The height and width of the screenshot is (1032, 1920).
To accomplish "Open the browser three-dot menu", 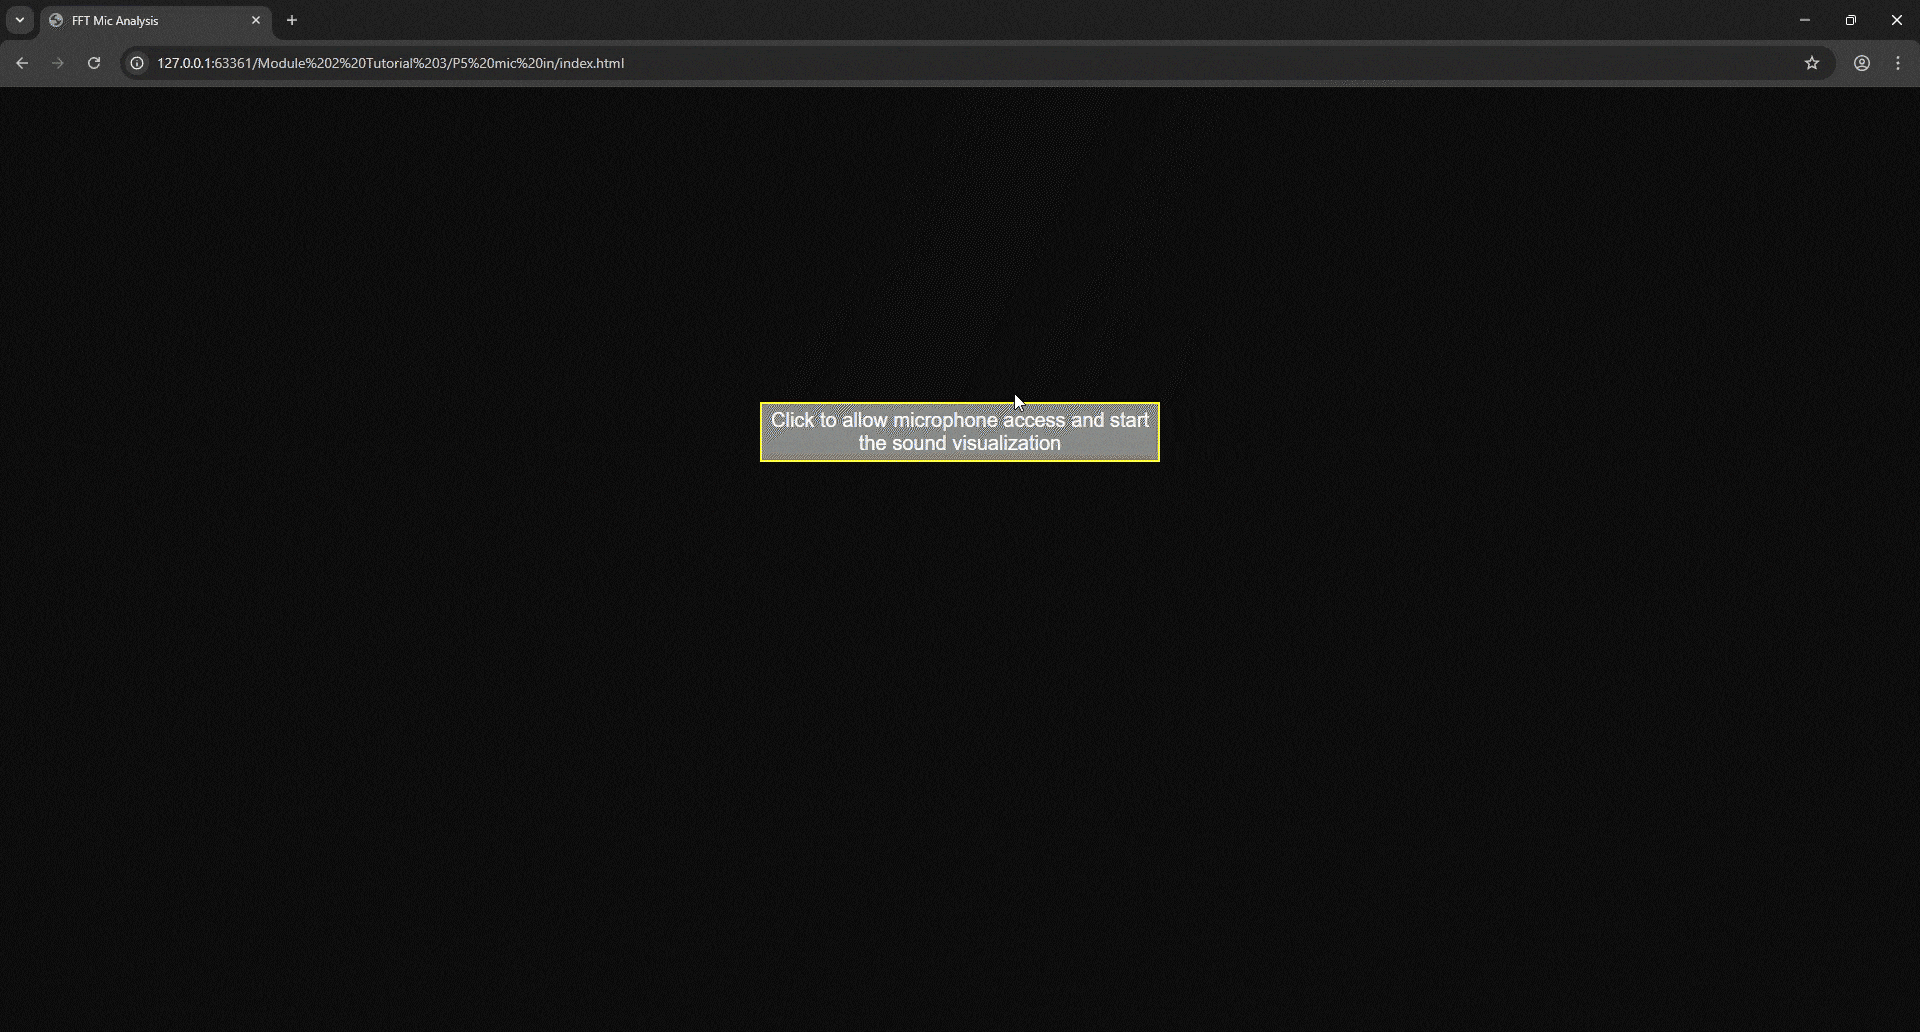I will point(1897,62).
